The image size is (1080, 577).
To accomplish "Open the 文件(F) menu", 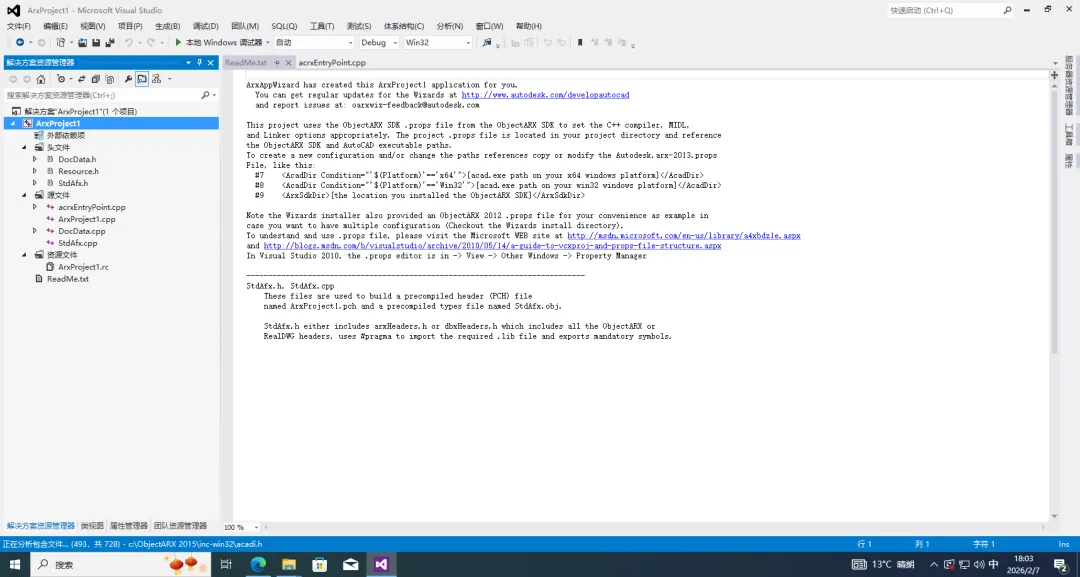I will click(x=19, y=26).
